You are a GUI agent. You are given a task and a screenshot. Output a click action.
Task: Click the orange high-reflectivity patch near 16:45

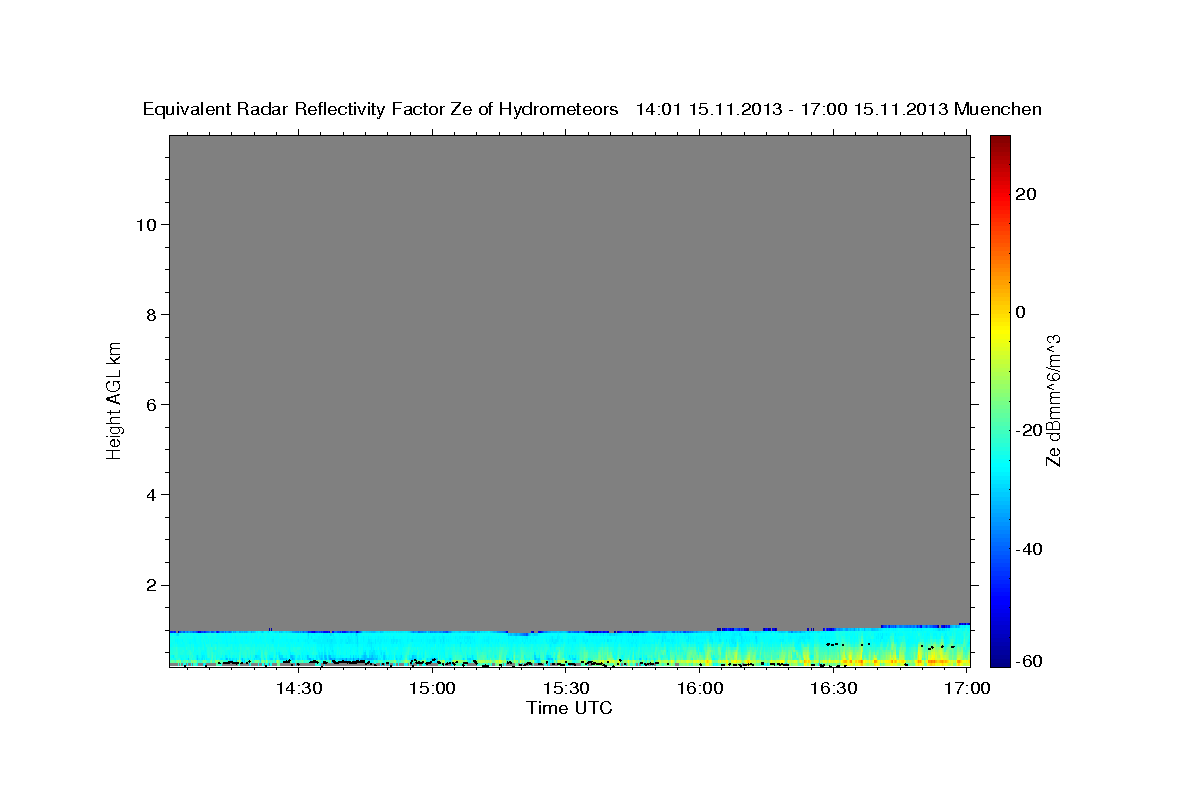pyautogui.click(x=900, y=661)
